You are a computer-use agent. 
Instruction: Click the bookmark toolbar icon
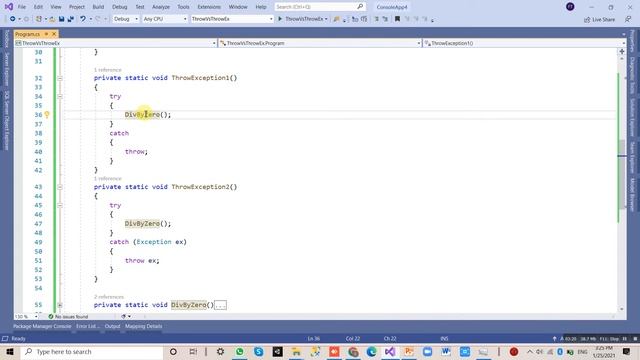click(x=397, y=19)
